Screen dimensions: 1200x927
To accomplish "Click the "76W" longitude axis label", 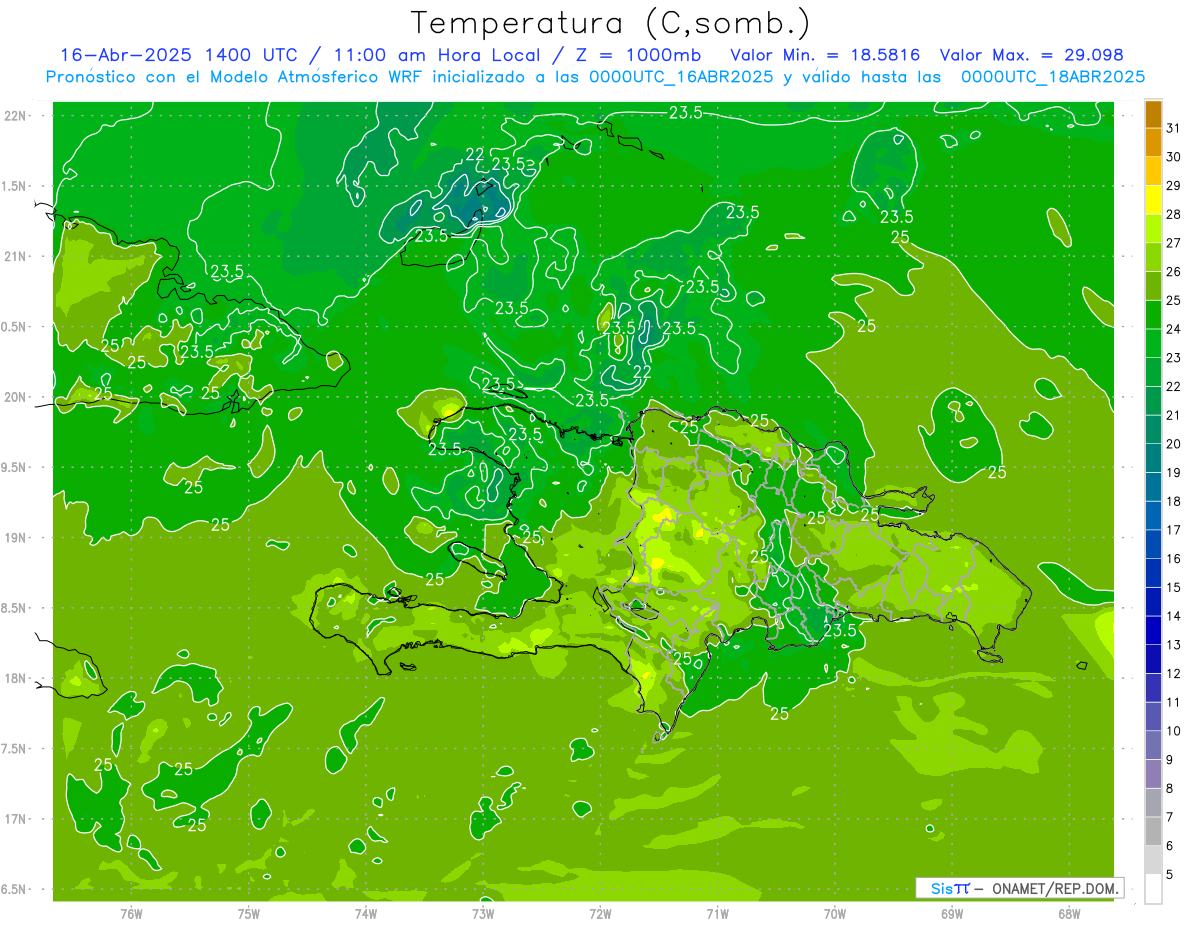I will [x=131, y=913].
